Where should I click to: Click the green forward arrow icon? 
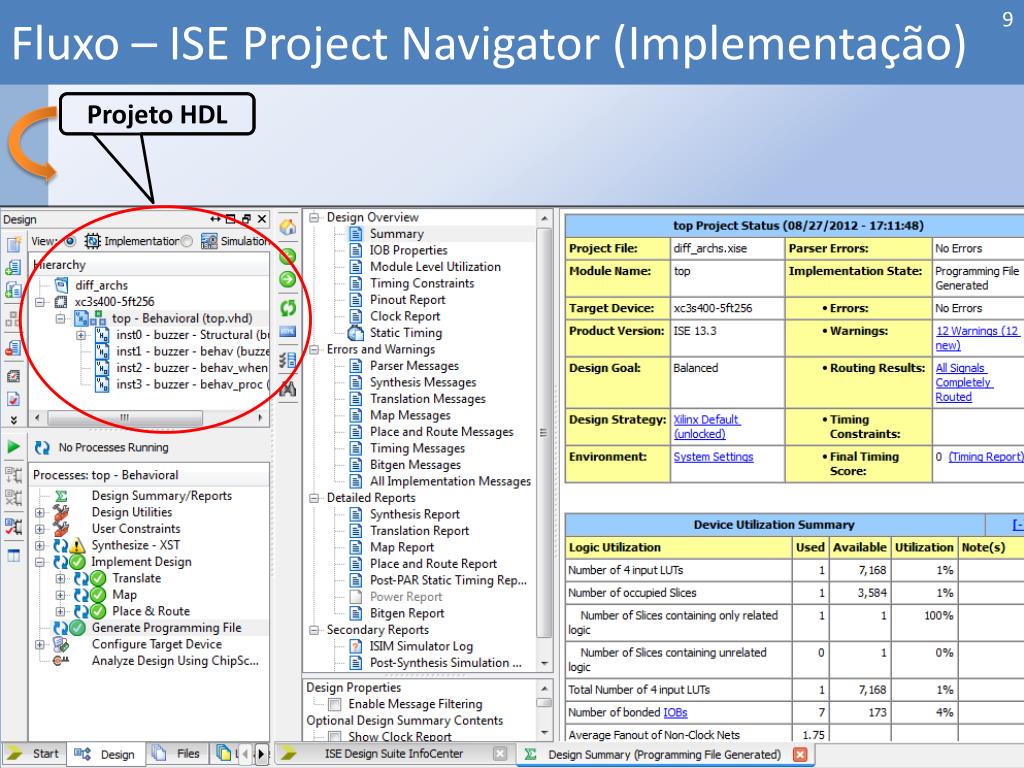click(x=288, y=280)
